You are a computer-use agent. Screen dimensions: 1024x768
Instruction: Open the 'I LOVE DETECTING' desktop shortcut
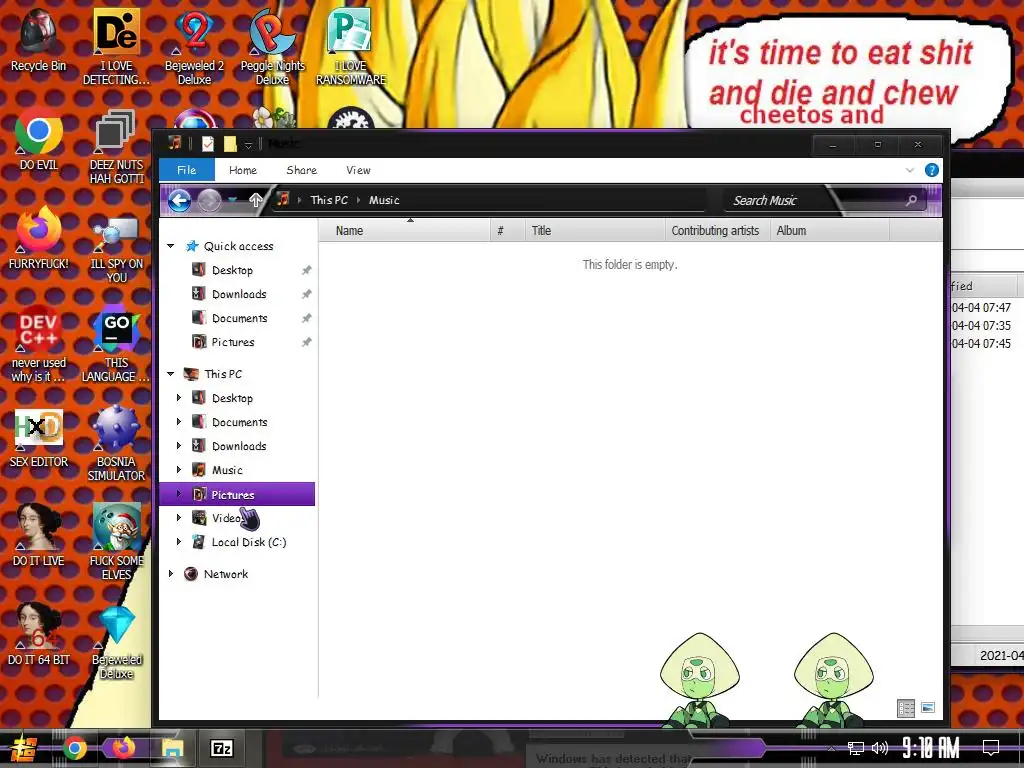(x=116, y=46)
